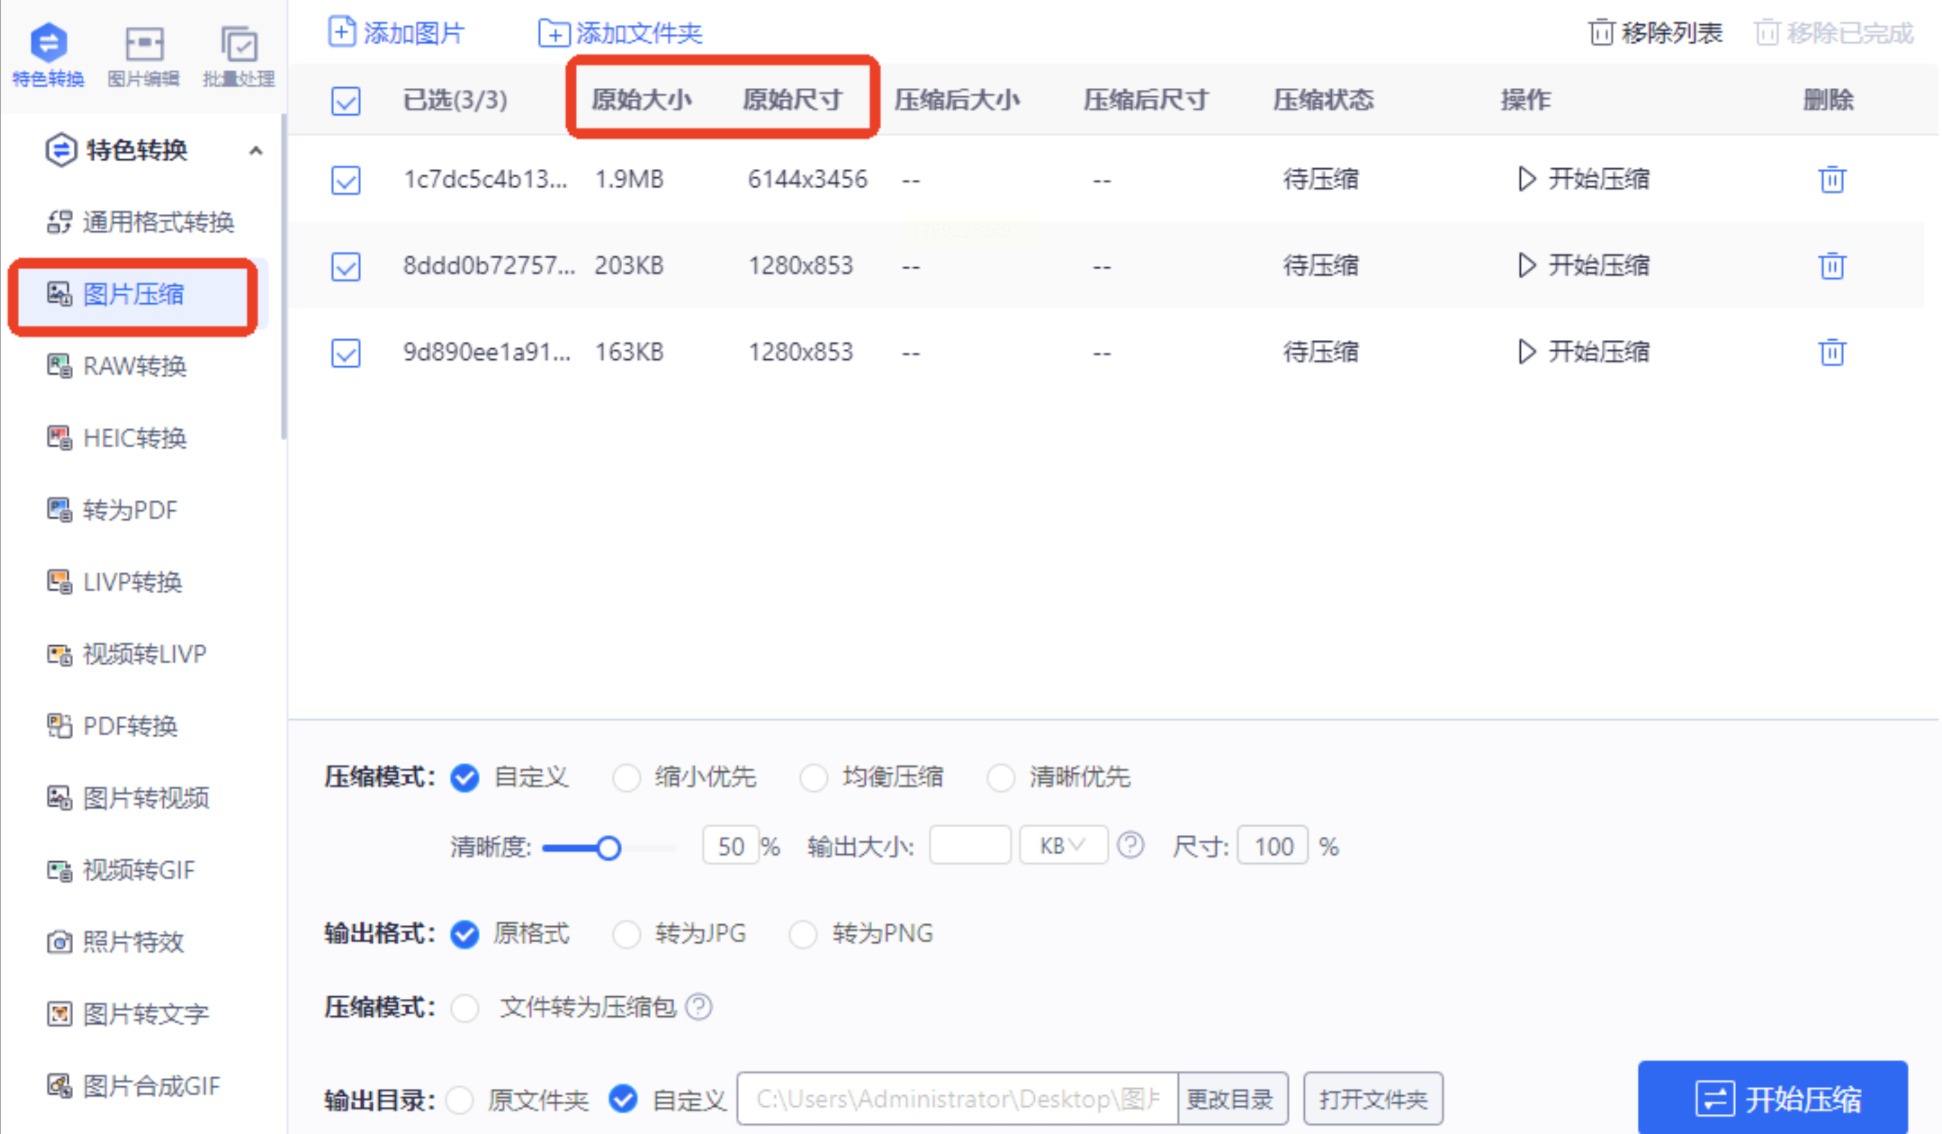This screenshot has width=1942, height=1134.
Task: Click help icon beside 文件转为压缩包
Action: [x=700, y=1007]
